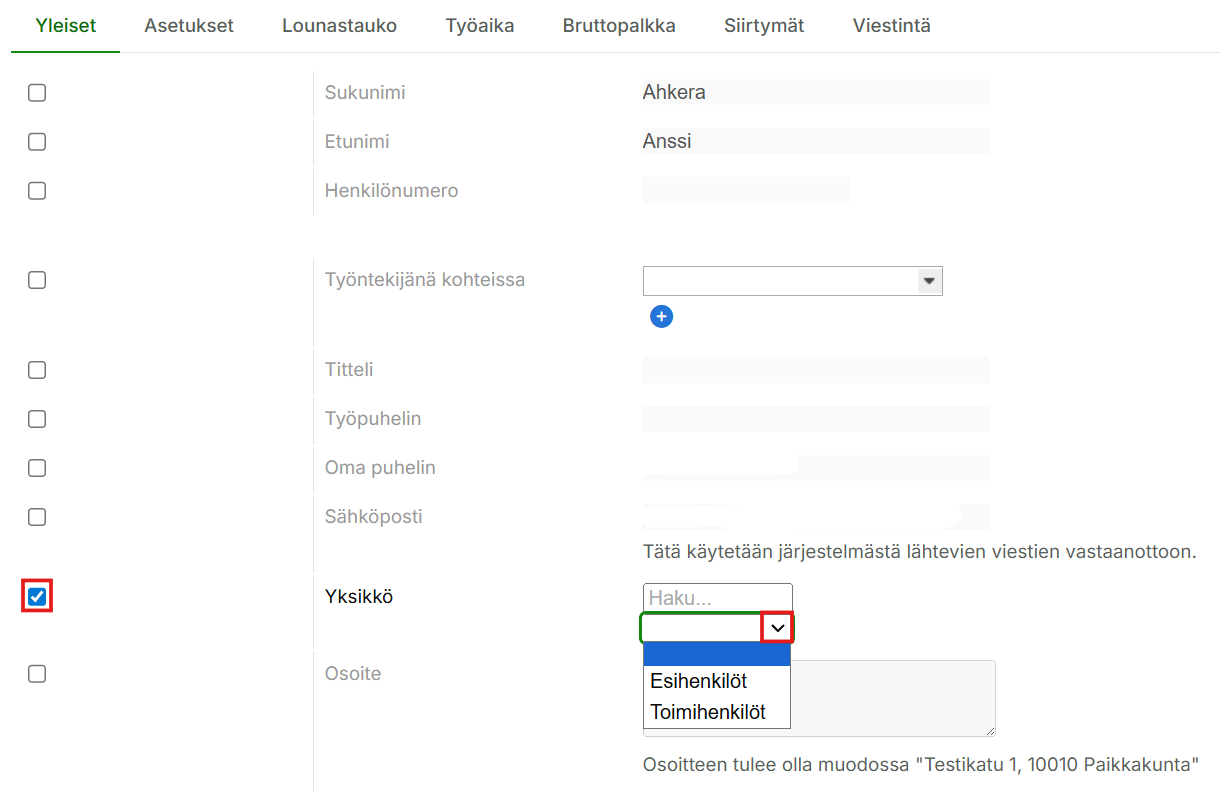
Task: Enable the Etunimi checkbox
Action: 37,142
